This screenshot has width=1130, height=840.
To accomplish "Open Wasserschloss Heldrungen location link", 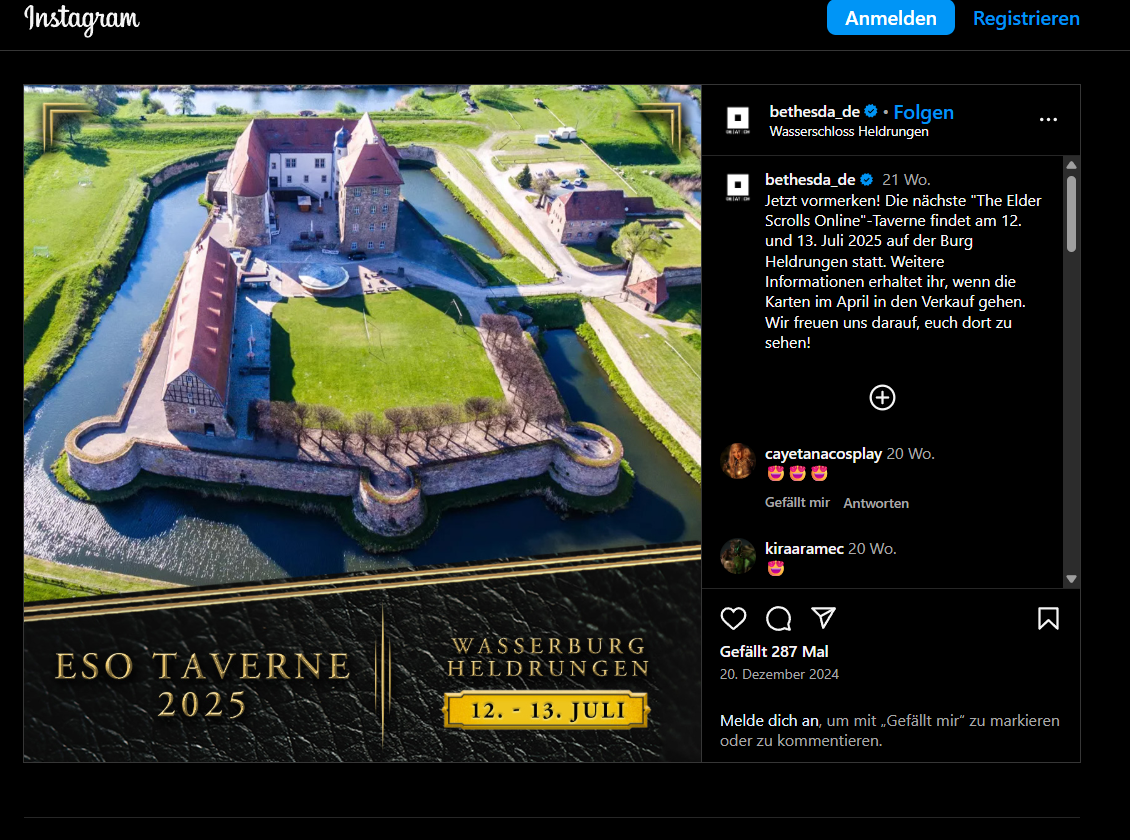I will [x=848, y=131].
